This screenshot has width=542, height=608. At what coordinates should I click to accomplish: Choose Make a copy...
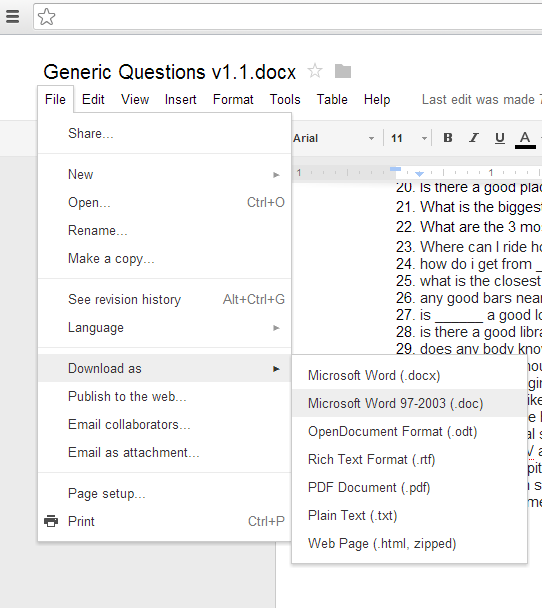point(165,258)
